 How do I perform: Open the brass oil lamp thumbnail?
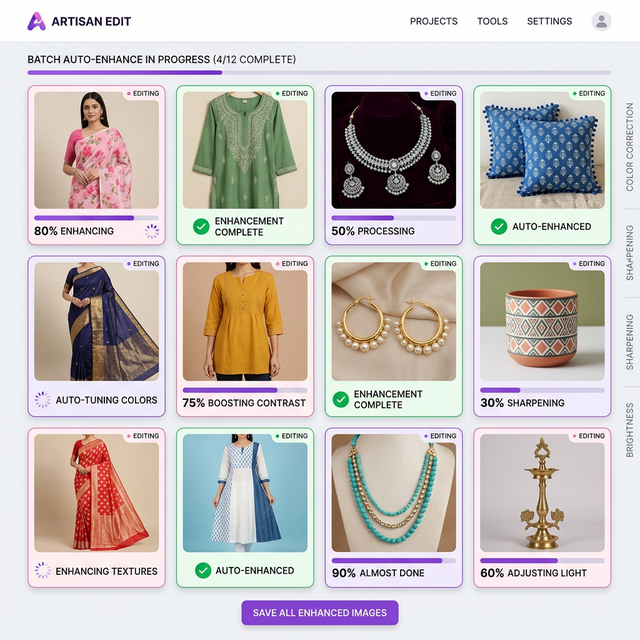coord(542,493)
